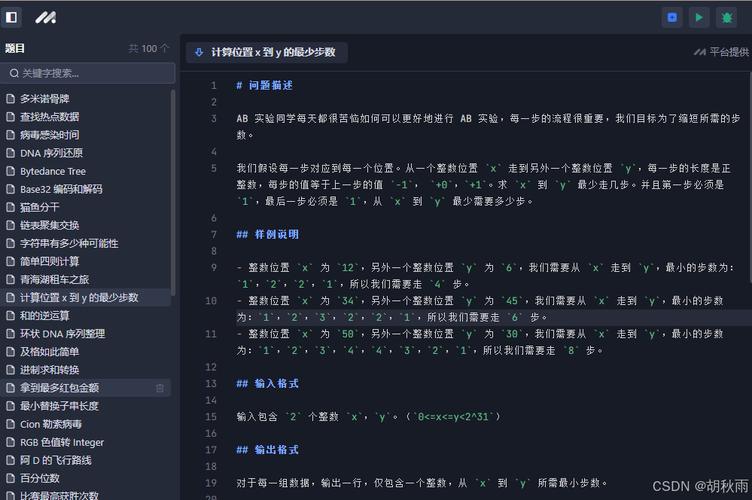Screen dimensions: 752x500
Task: Click file icon beside Bytedance Tree
Action: click(x=10, y=171)
